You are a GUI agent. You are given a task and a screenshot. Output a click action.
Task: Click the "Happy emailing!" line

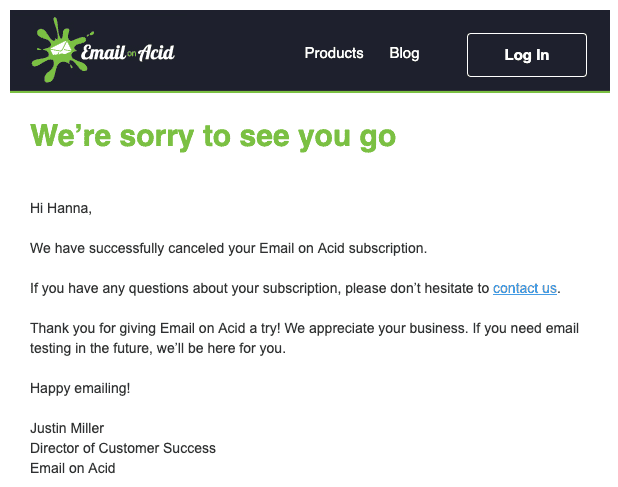coord(80,388)
